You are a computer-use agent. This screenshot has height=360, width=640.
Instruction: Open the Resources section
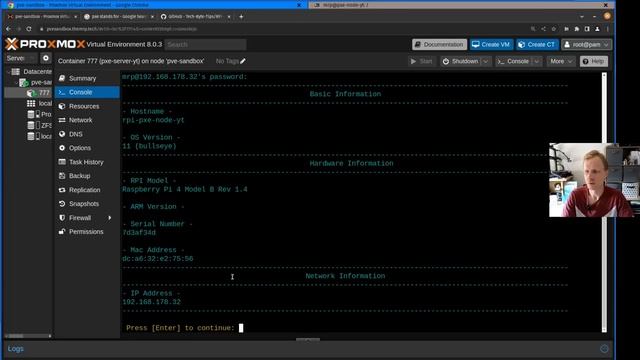87,106
